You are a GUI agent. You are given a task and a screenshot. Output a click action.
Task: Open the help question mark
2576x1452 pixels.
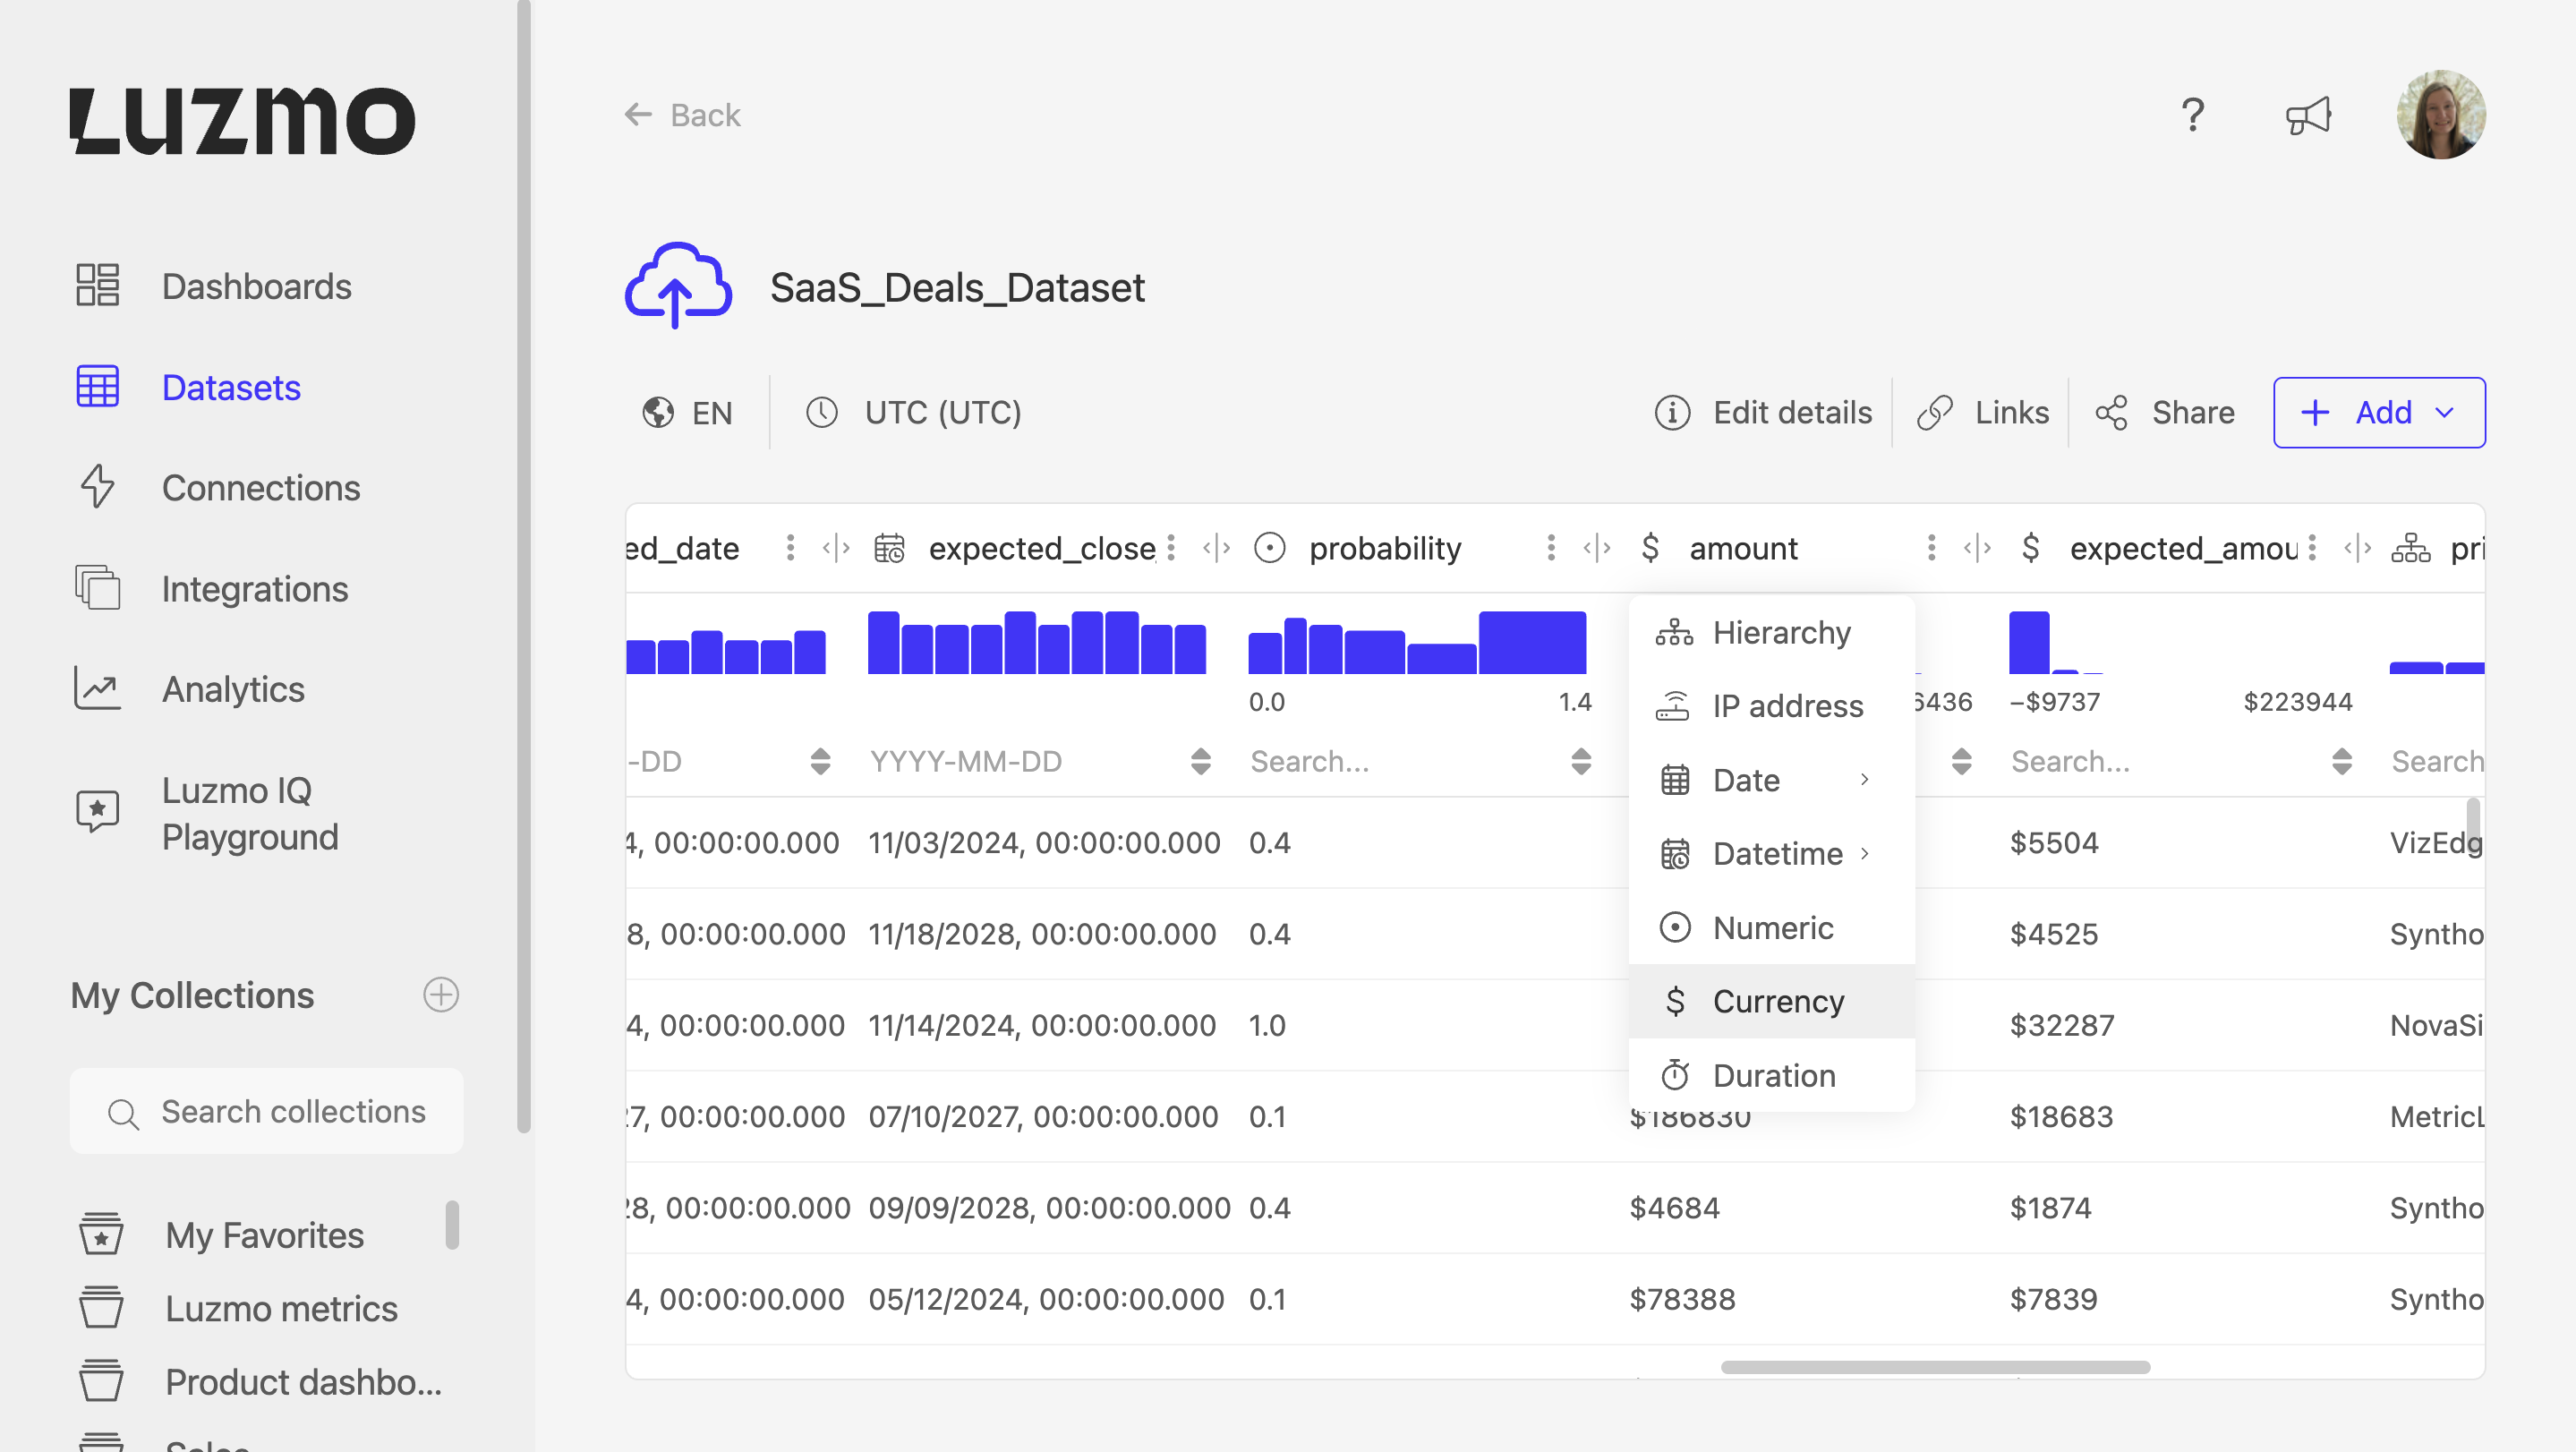pyautogui.click(x=2193, y=115)
